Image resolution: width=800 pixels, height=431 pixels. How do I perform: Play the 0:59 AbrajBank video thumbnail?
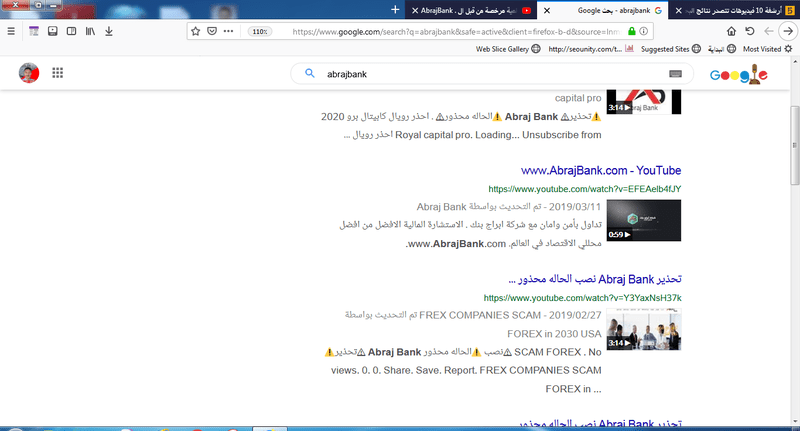[x=643, y=220]
